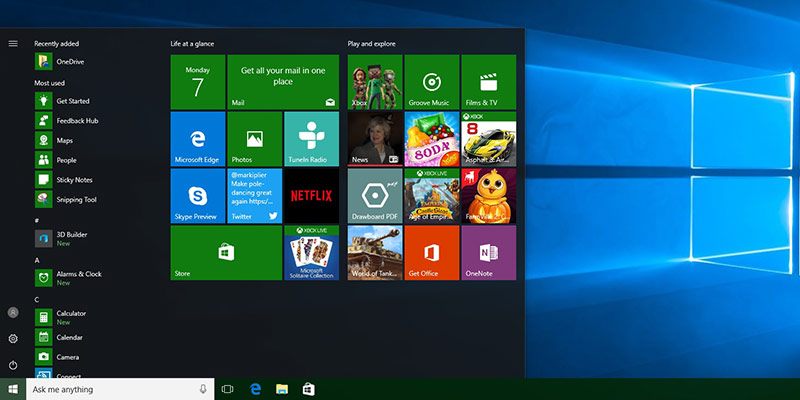800x400 pixels.
Task: Launch the Skype Preview tile
Action: click(198, 196)
